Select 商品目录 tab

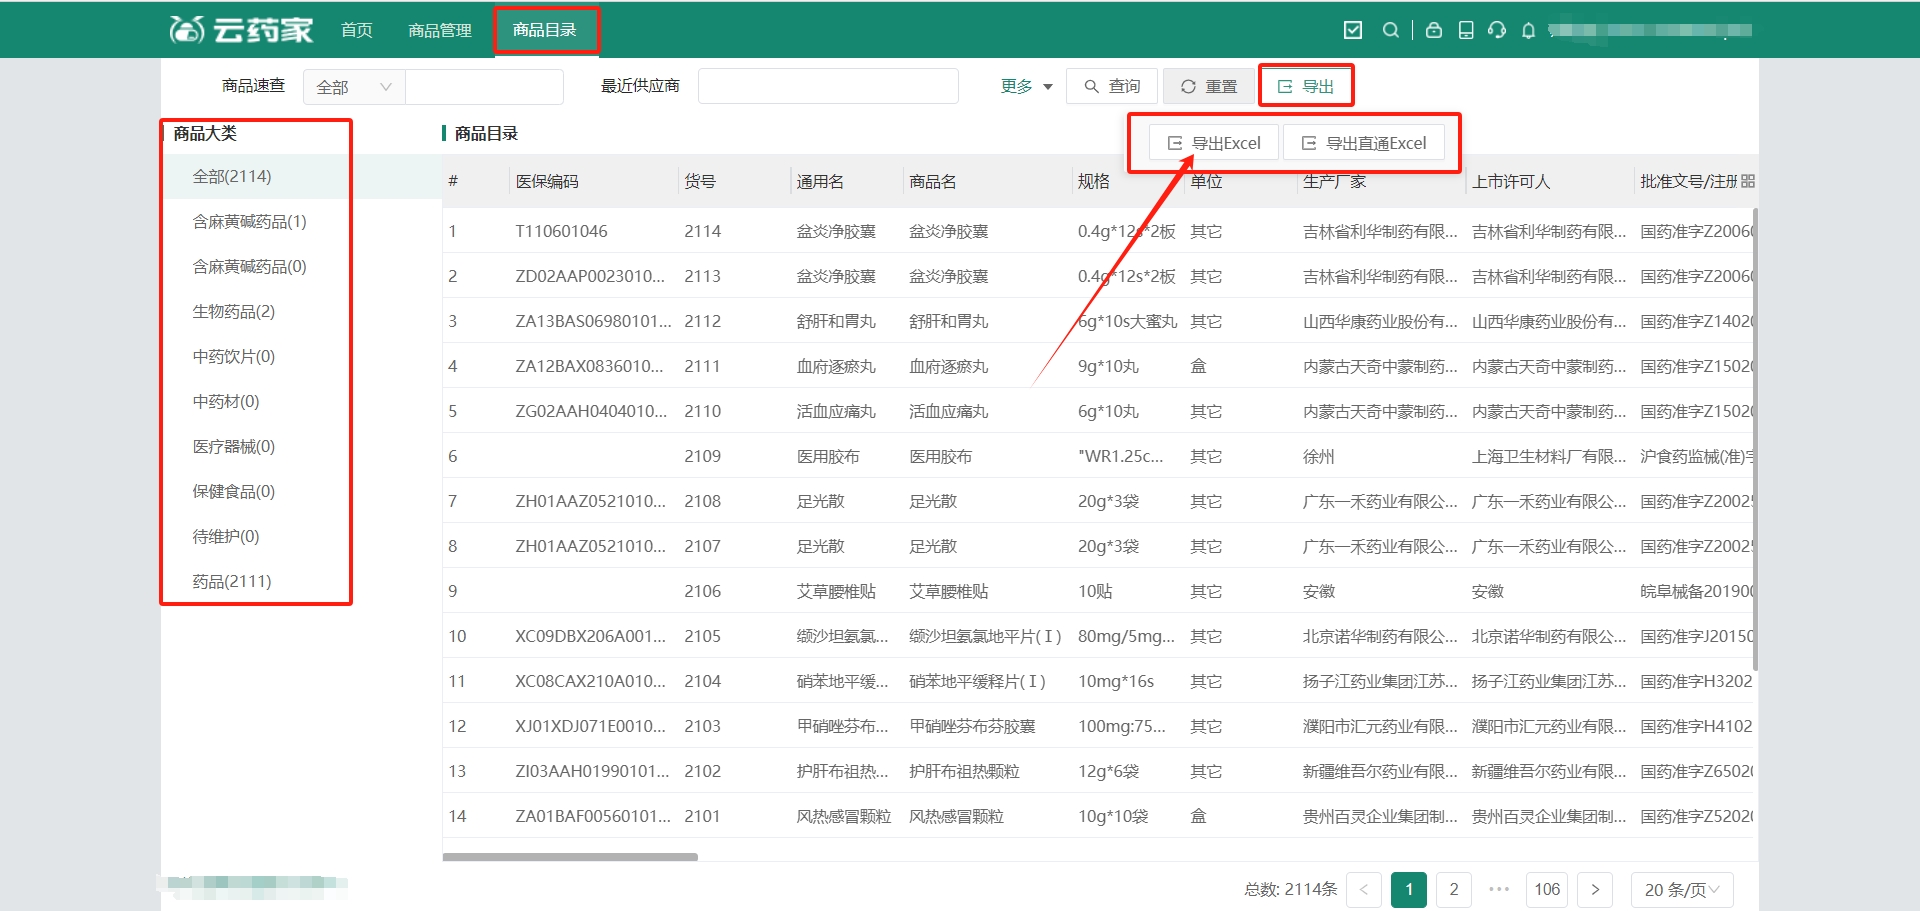tap(545, 30)
